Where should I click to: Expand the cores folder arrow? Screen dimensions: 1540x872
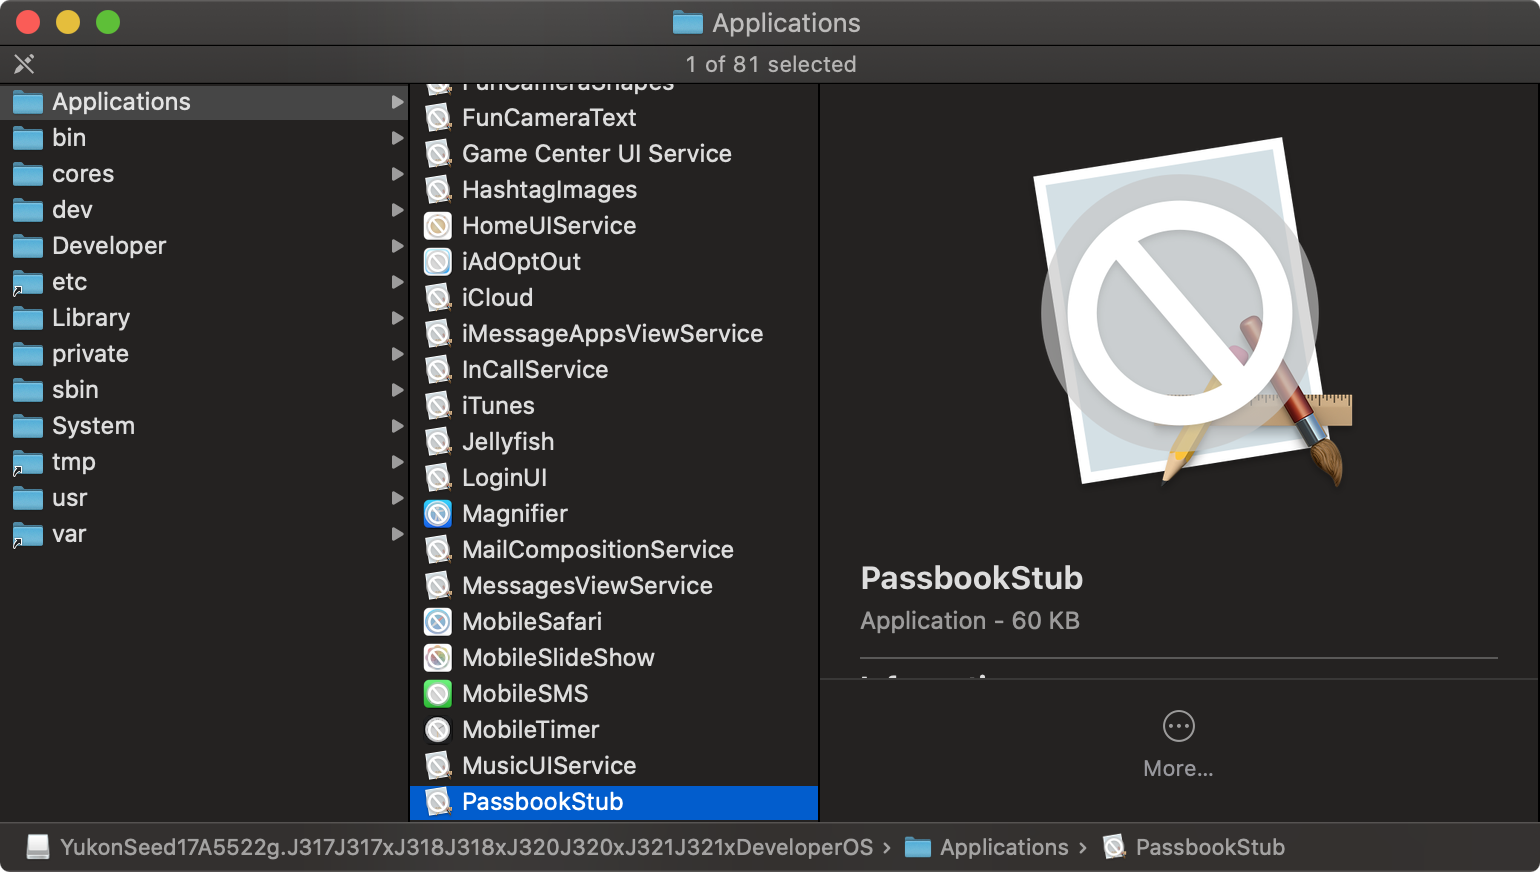point(397,174)
